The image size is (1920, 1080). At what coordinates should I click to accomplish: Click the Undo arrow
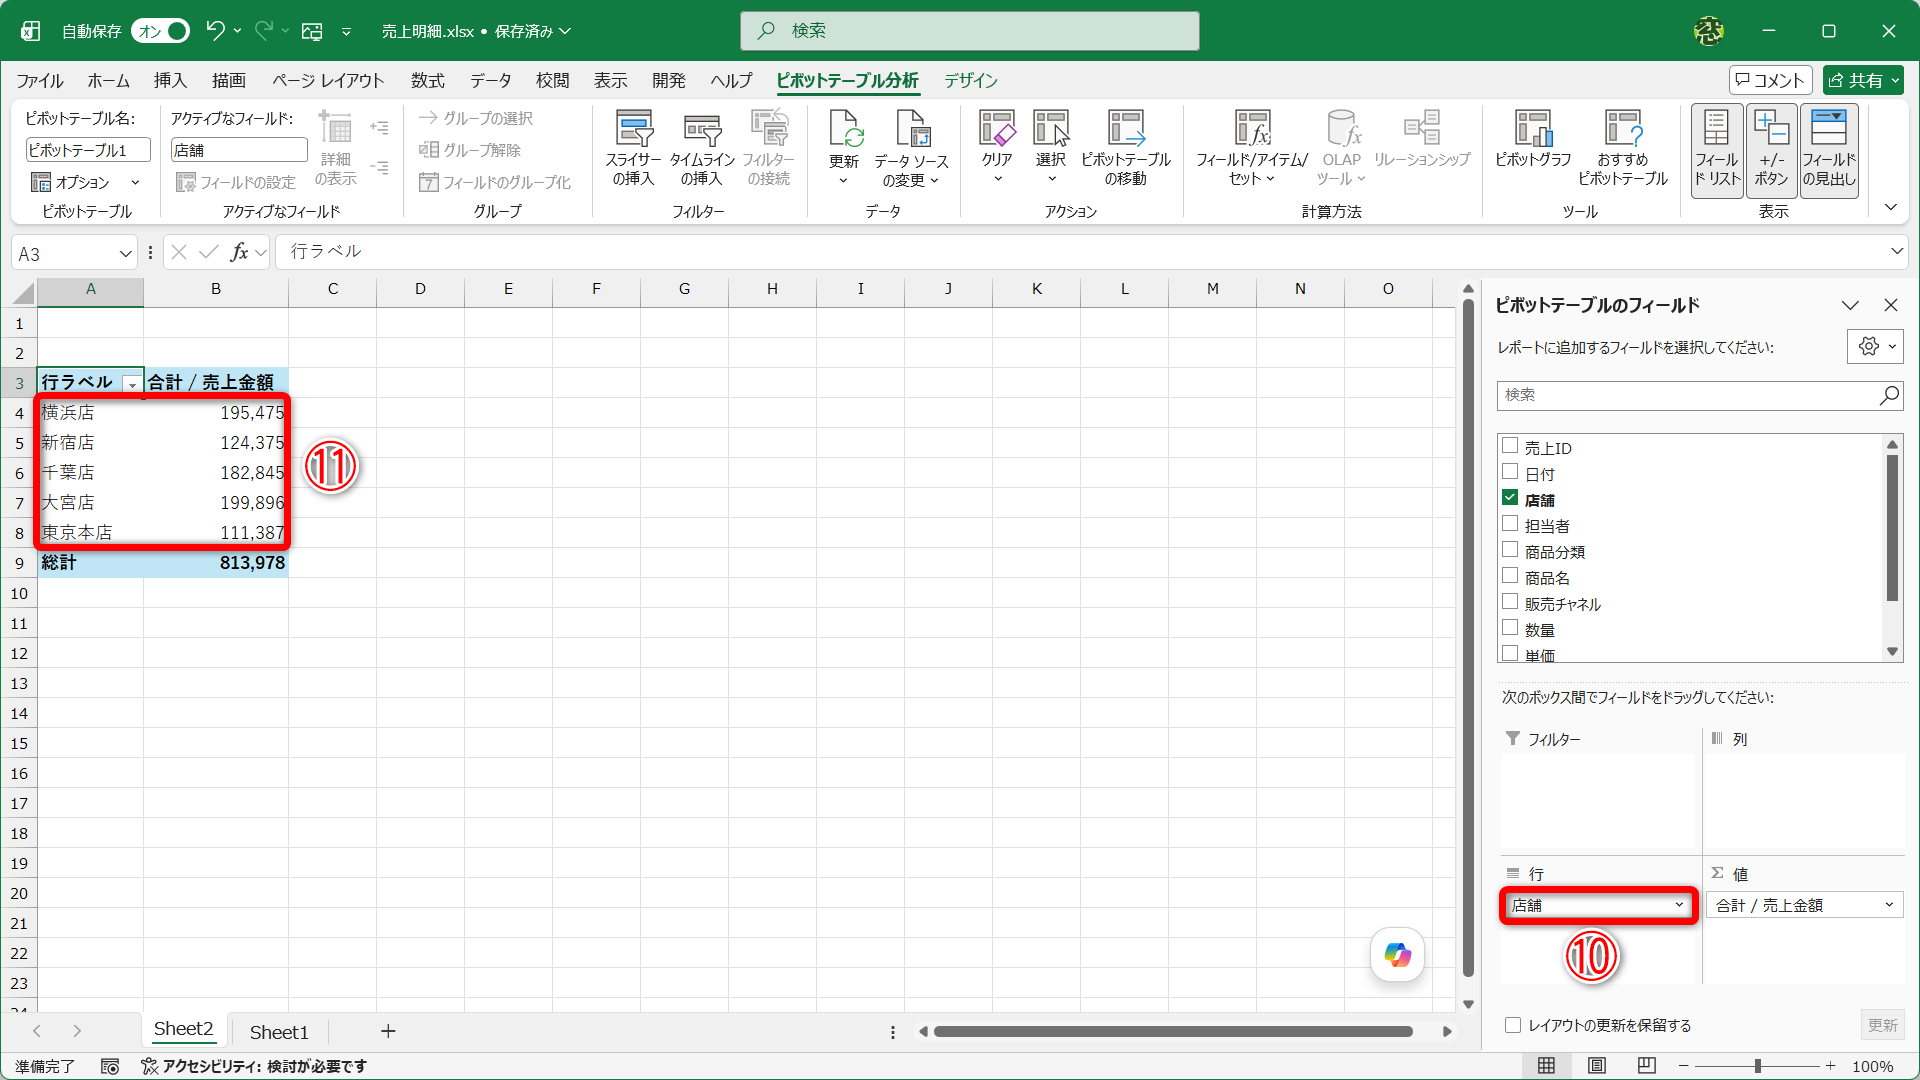pyautogui.click(x=215, y=31)
